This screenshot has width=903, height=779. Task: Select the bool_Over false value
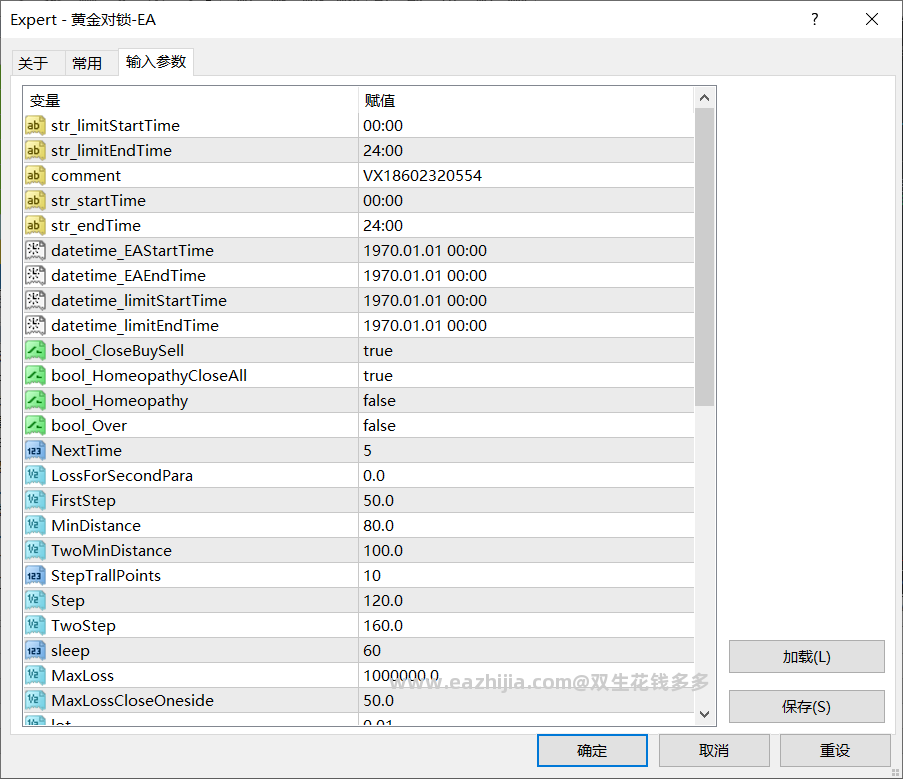380,425
